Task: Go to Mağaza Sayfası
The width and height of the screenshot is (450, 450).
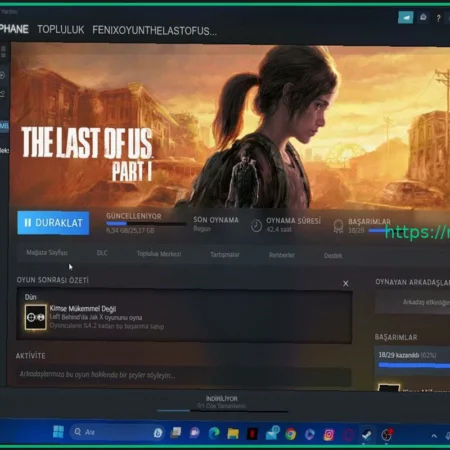Action: [47, 252]
